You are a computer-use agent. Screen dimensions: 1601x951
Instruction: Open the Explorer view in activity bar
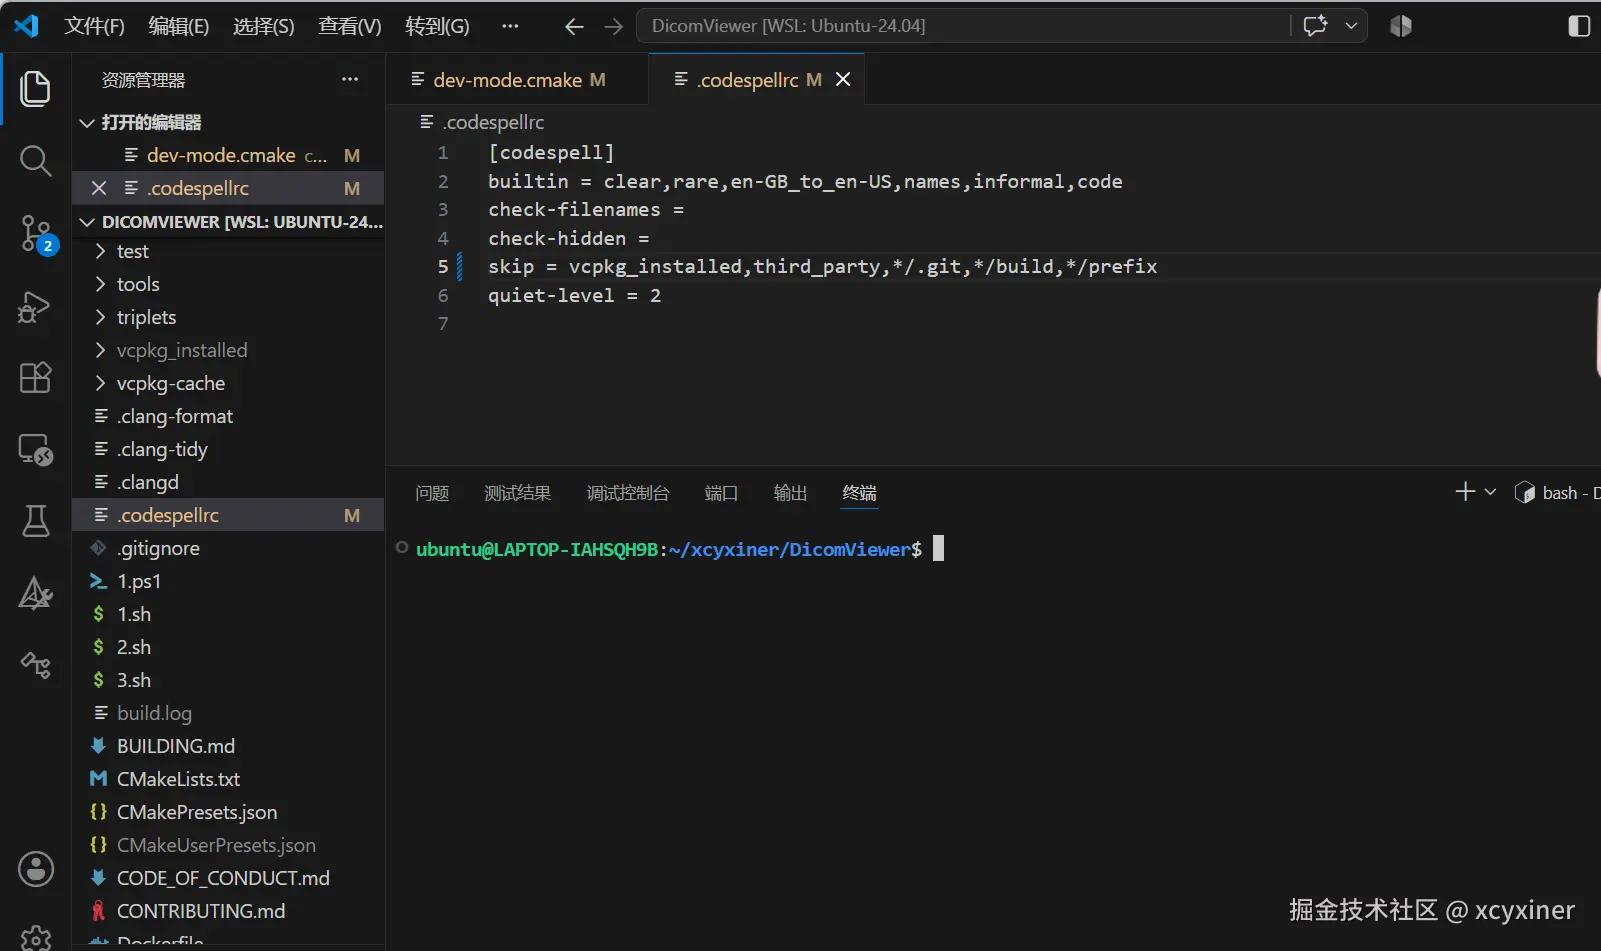pyautogui.click(x=36, y=89)
